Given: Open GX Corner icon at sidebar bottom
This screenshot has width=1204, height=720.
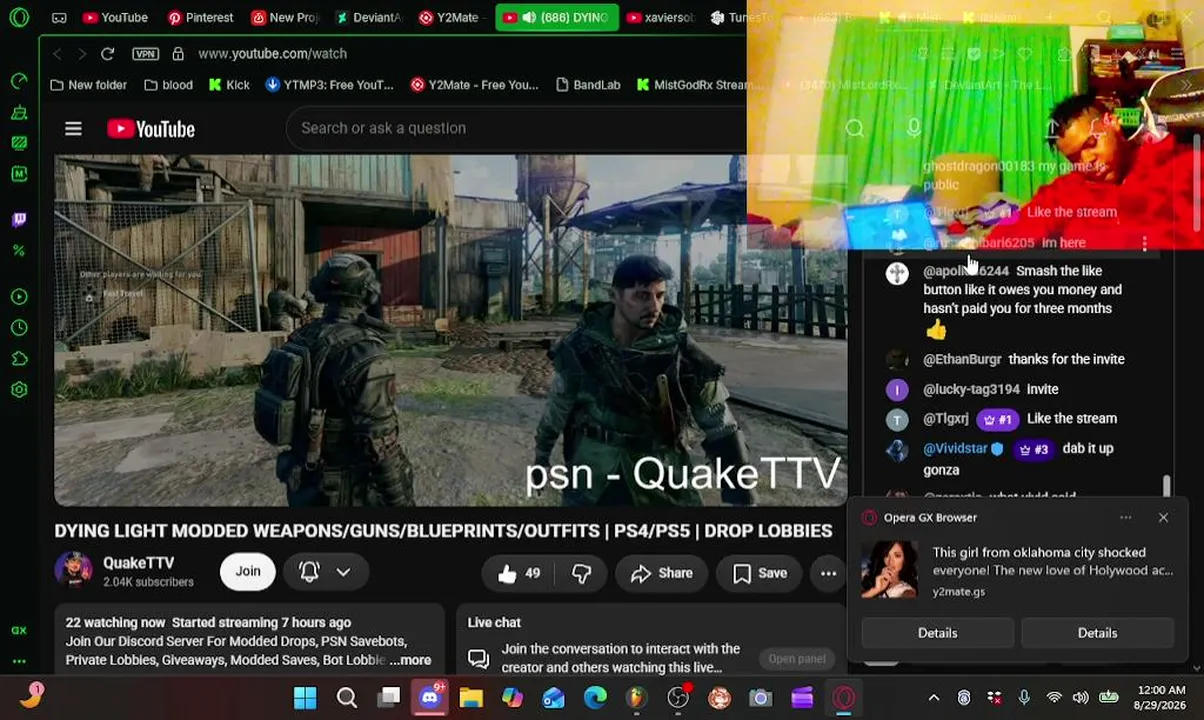Looking at the screenshot, I should [x=19, y=630].
